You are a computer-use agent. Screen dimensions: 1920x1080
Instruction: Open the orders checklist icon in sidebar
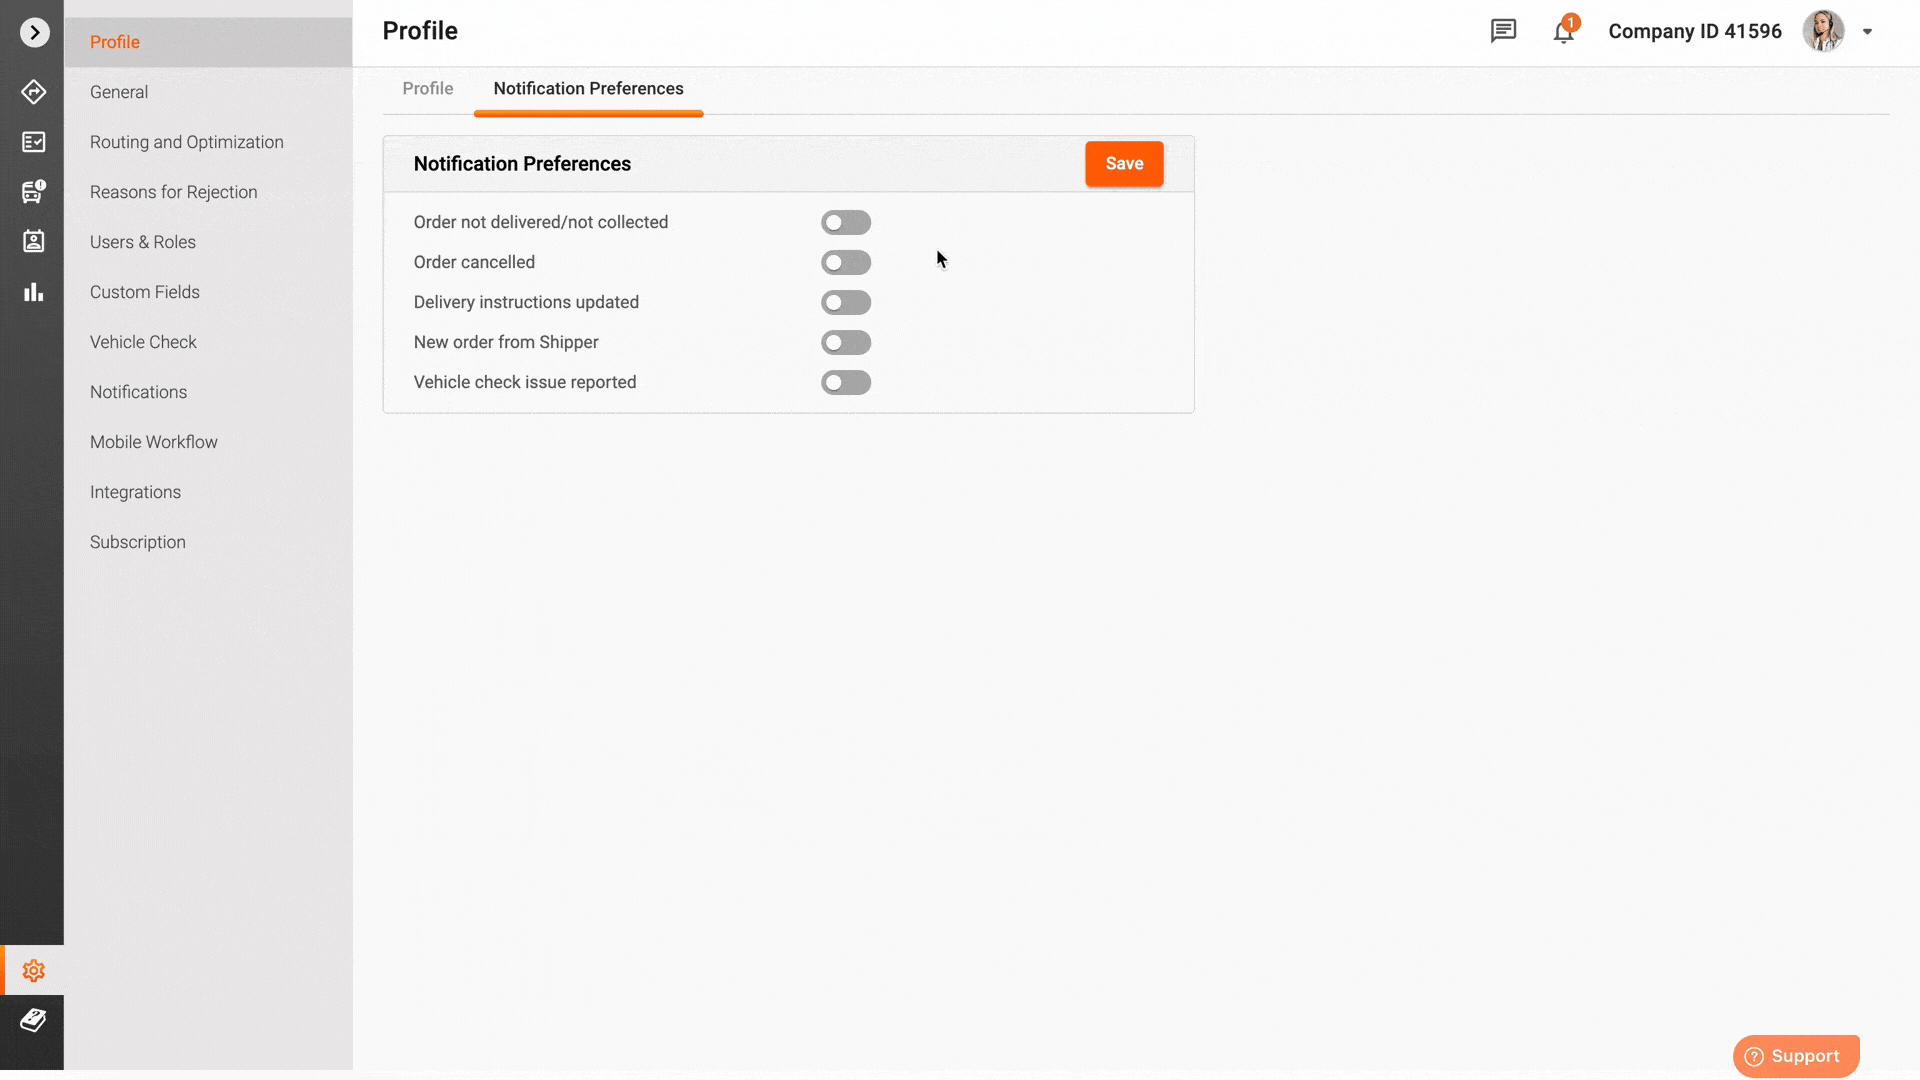(x=33, y=142)
